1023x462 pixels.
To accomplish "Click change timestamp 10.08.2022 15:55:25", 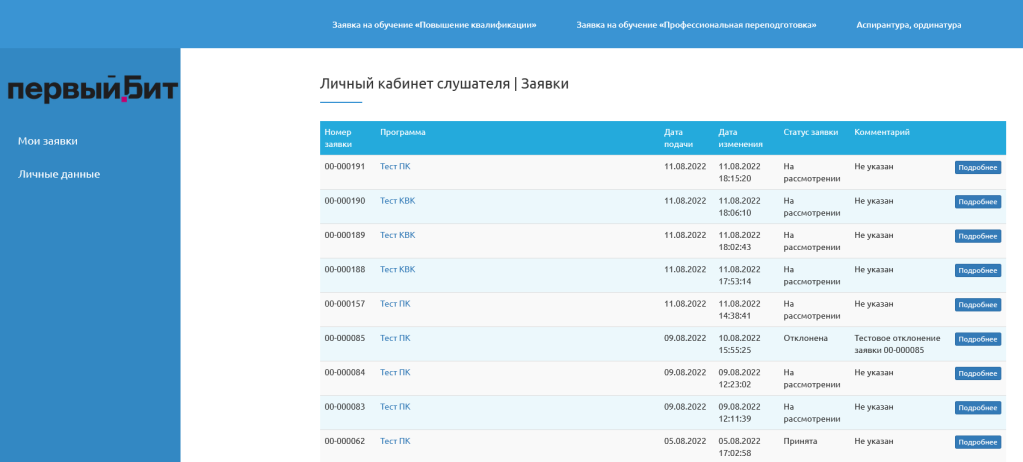I will tap(739, 344).
